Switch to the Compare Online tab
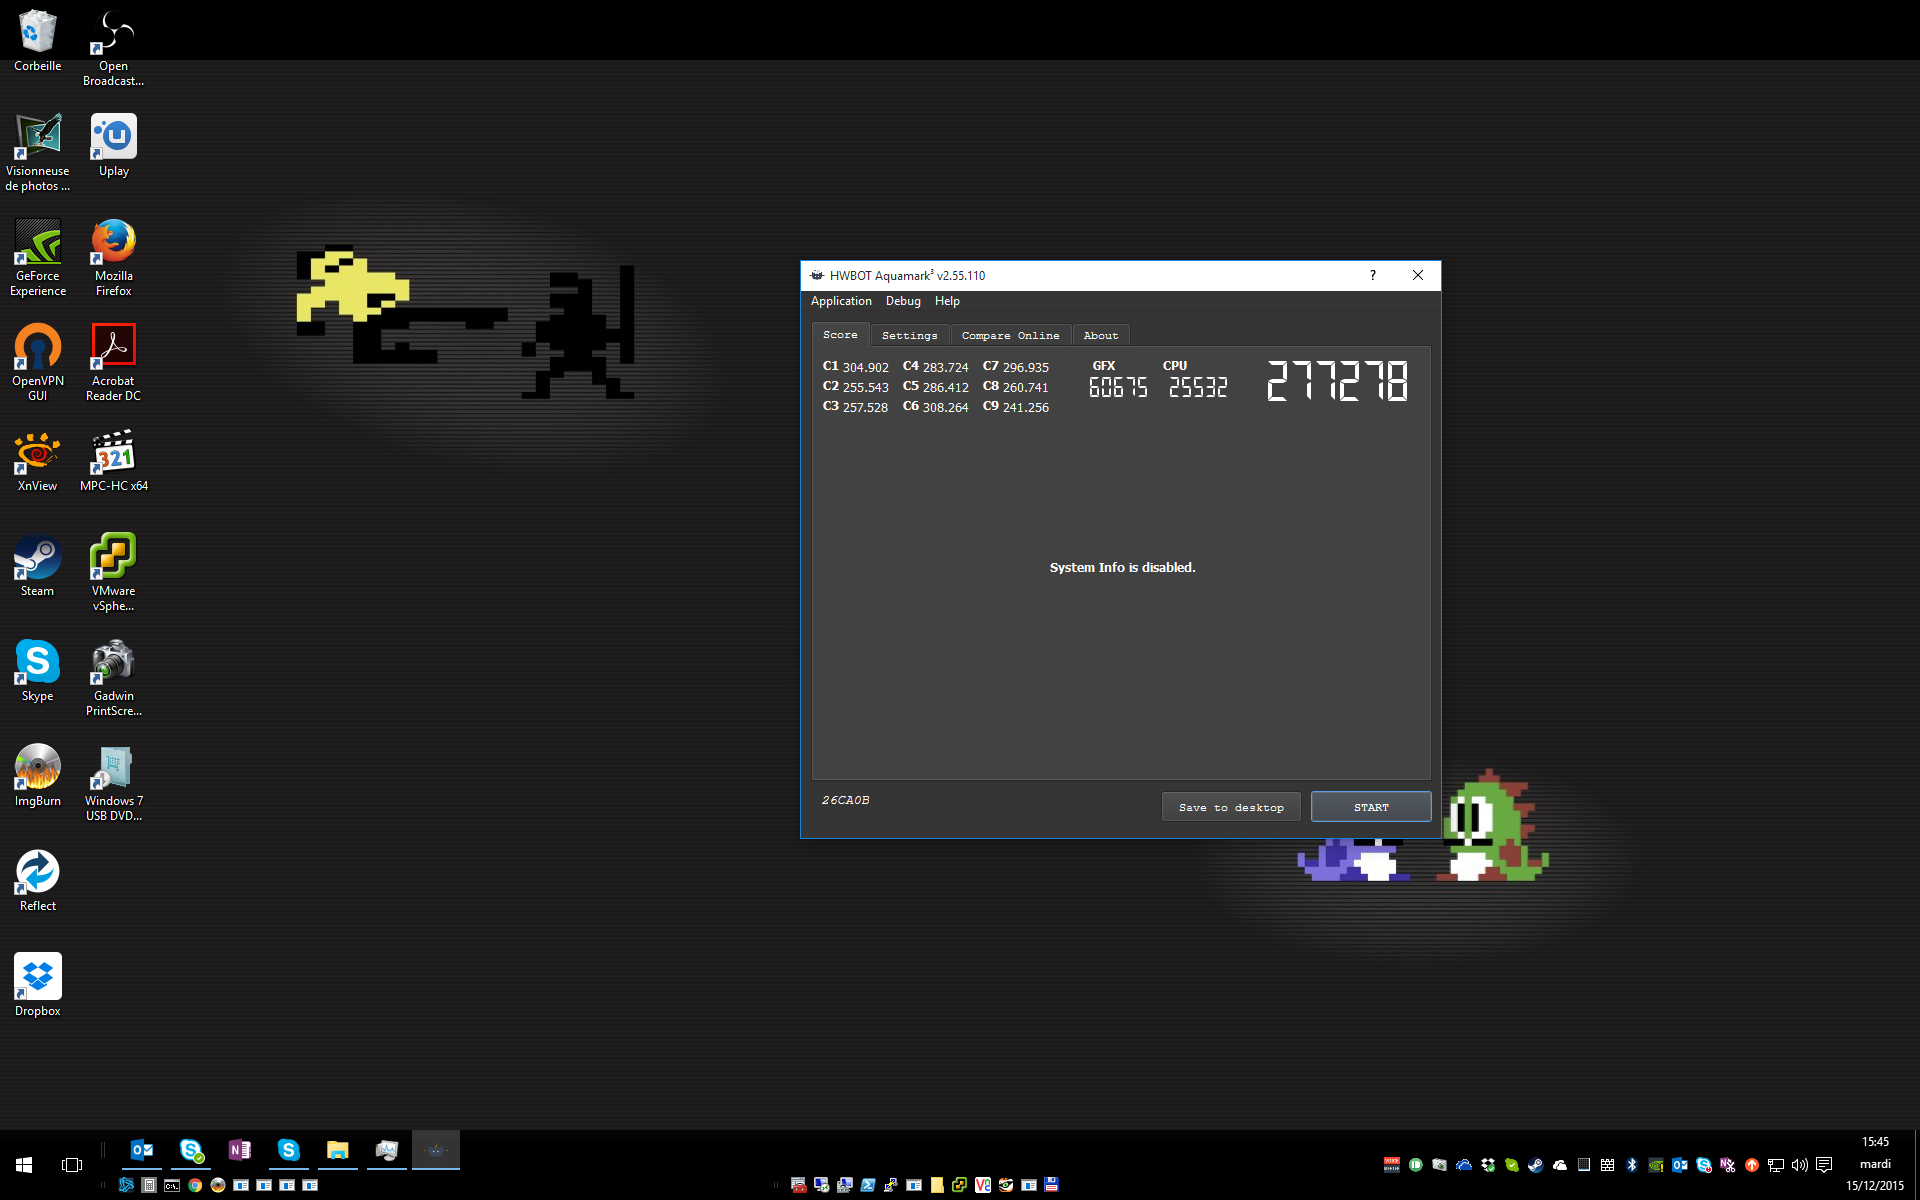The height and width of the screenshot is (1200, 1920). tap(1011, 335)
